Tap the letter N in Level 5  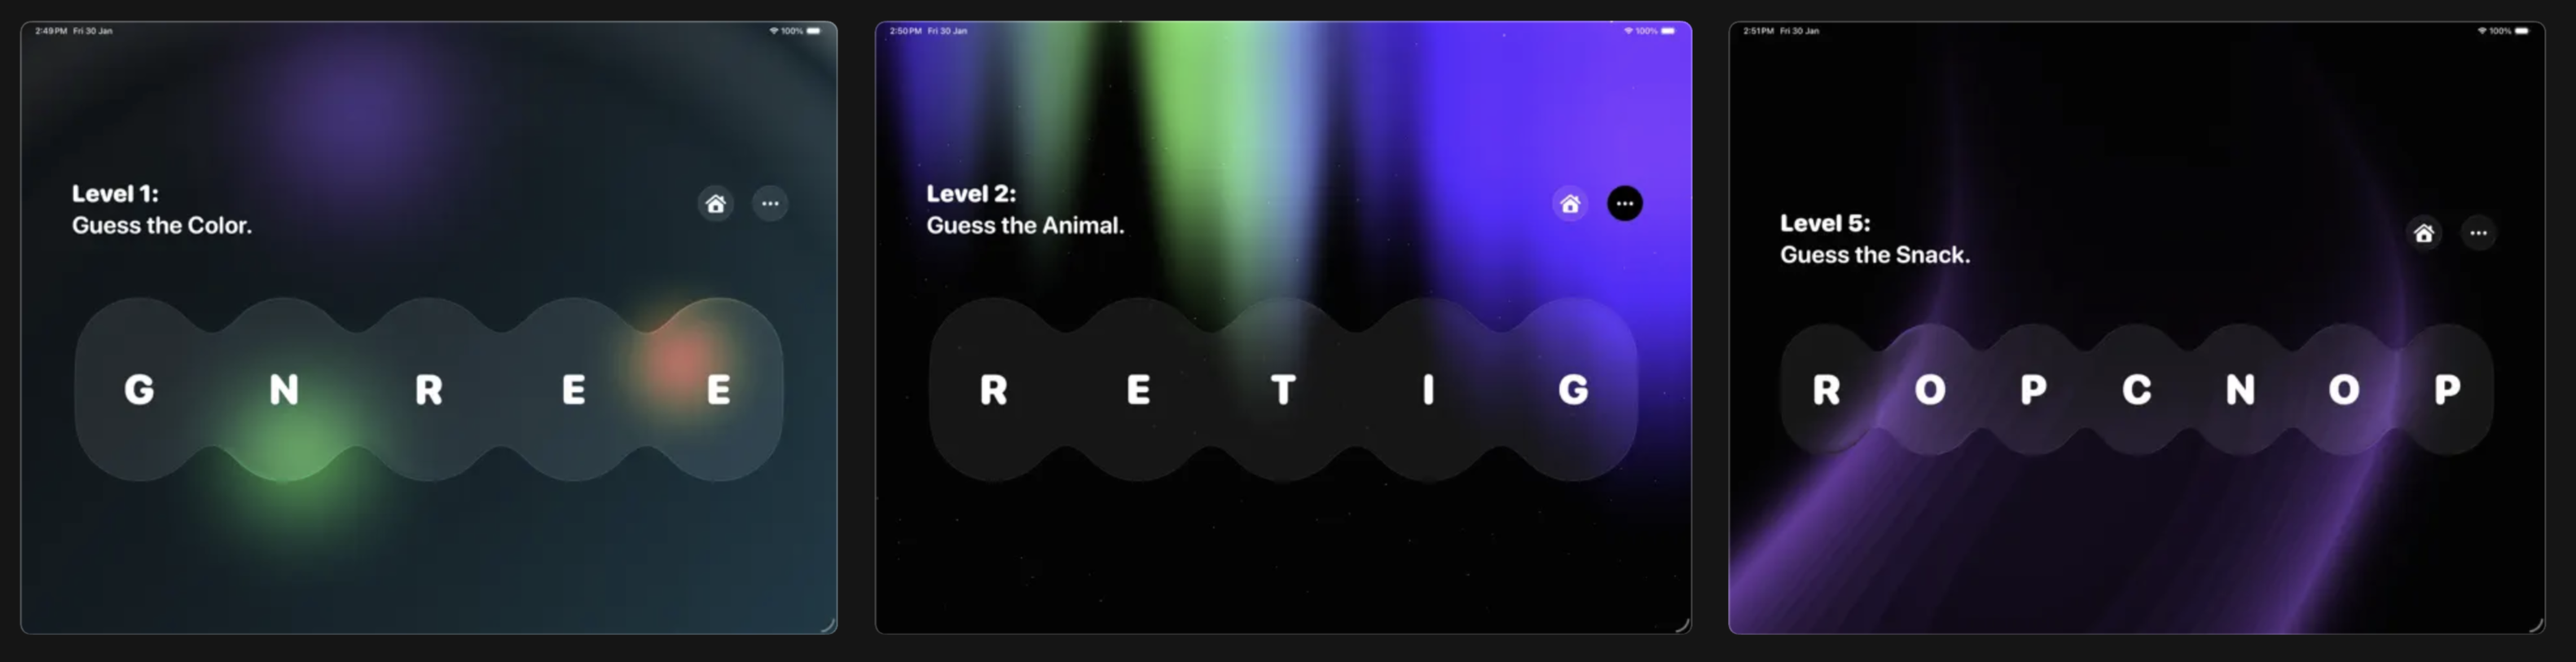coord(2240,389)
